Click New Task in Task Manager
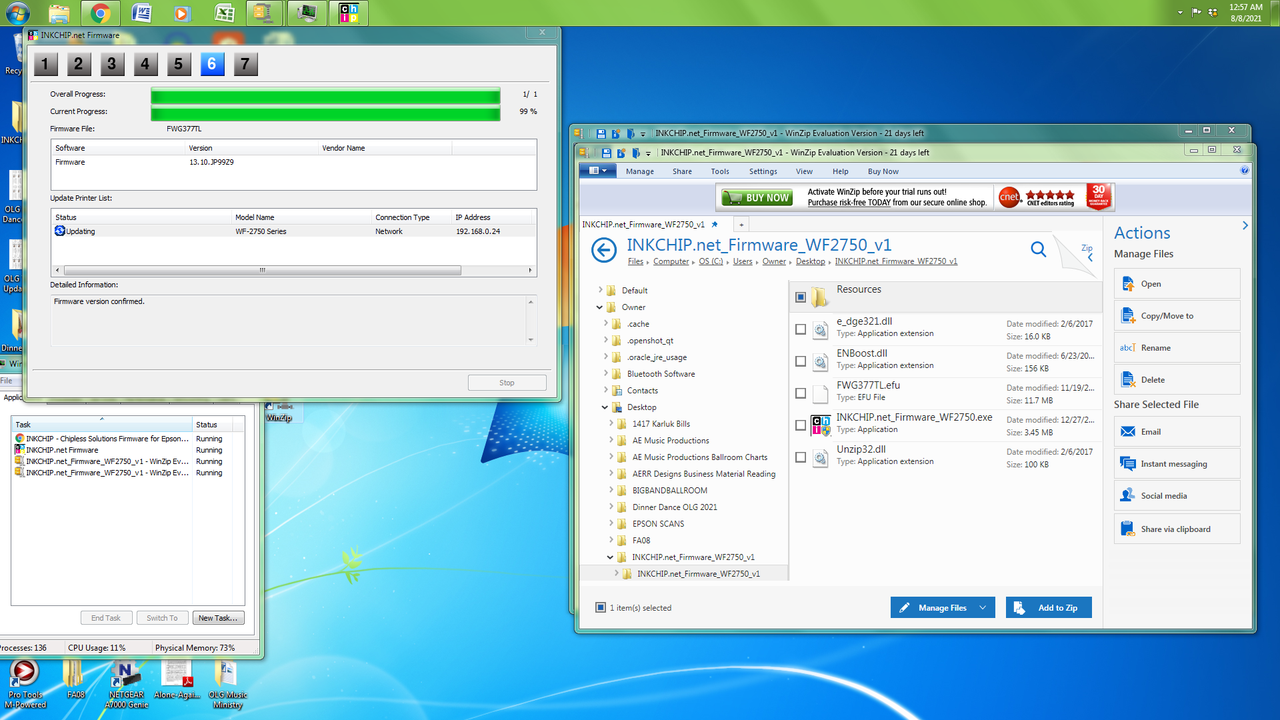This screenshot has height=720, width=1280. (x=217, y=618)
